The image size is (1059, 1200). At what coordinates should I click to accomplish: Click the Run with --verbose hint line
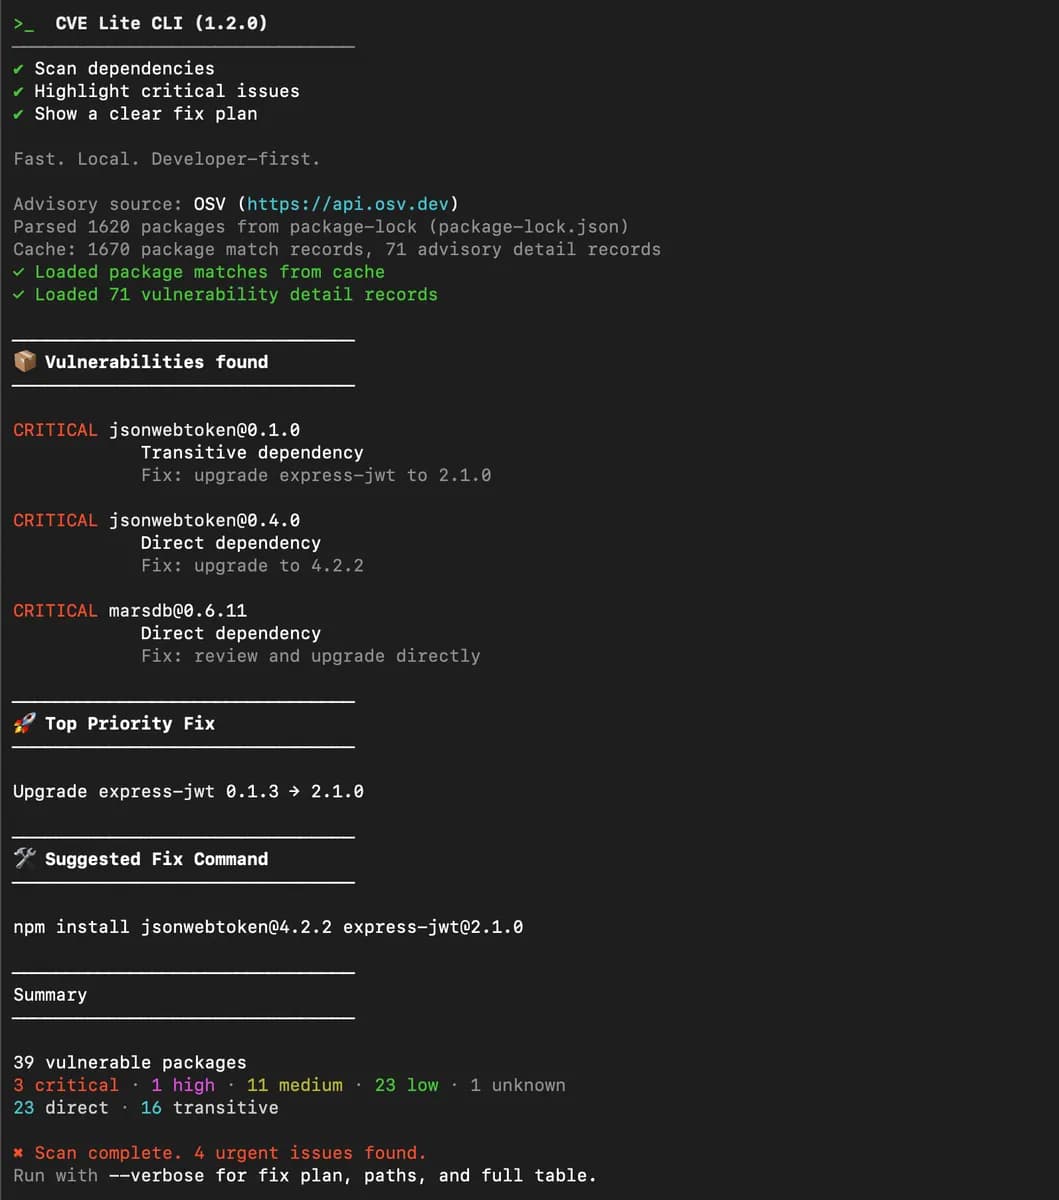click(x=305, y=1176)
